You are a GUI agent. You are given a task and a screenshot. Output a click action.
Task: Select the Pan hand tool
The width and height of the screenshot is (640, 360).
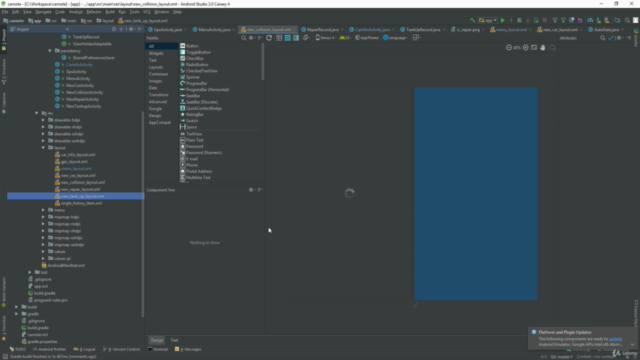pos(542,47)
